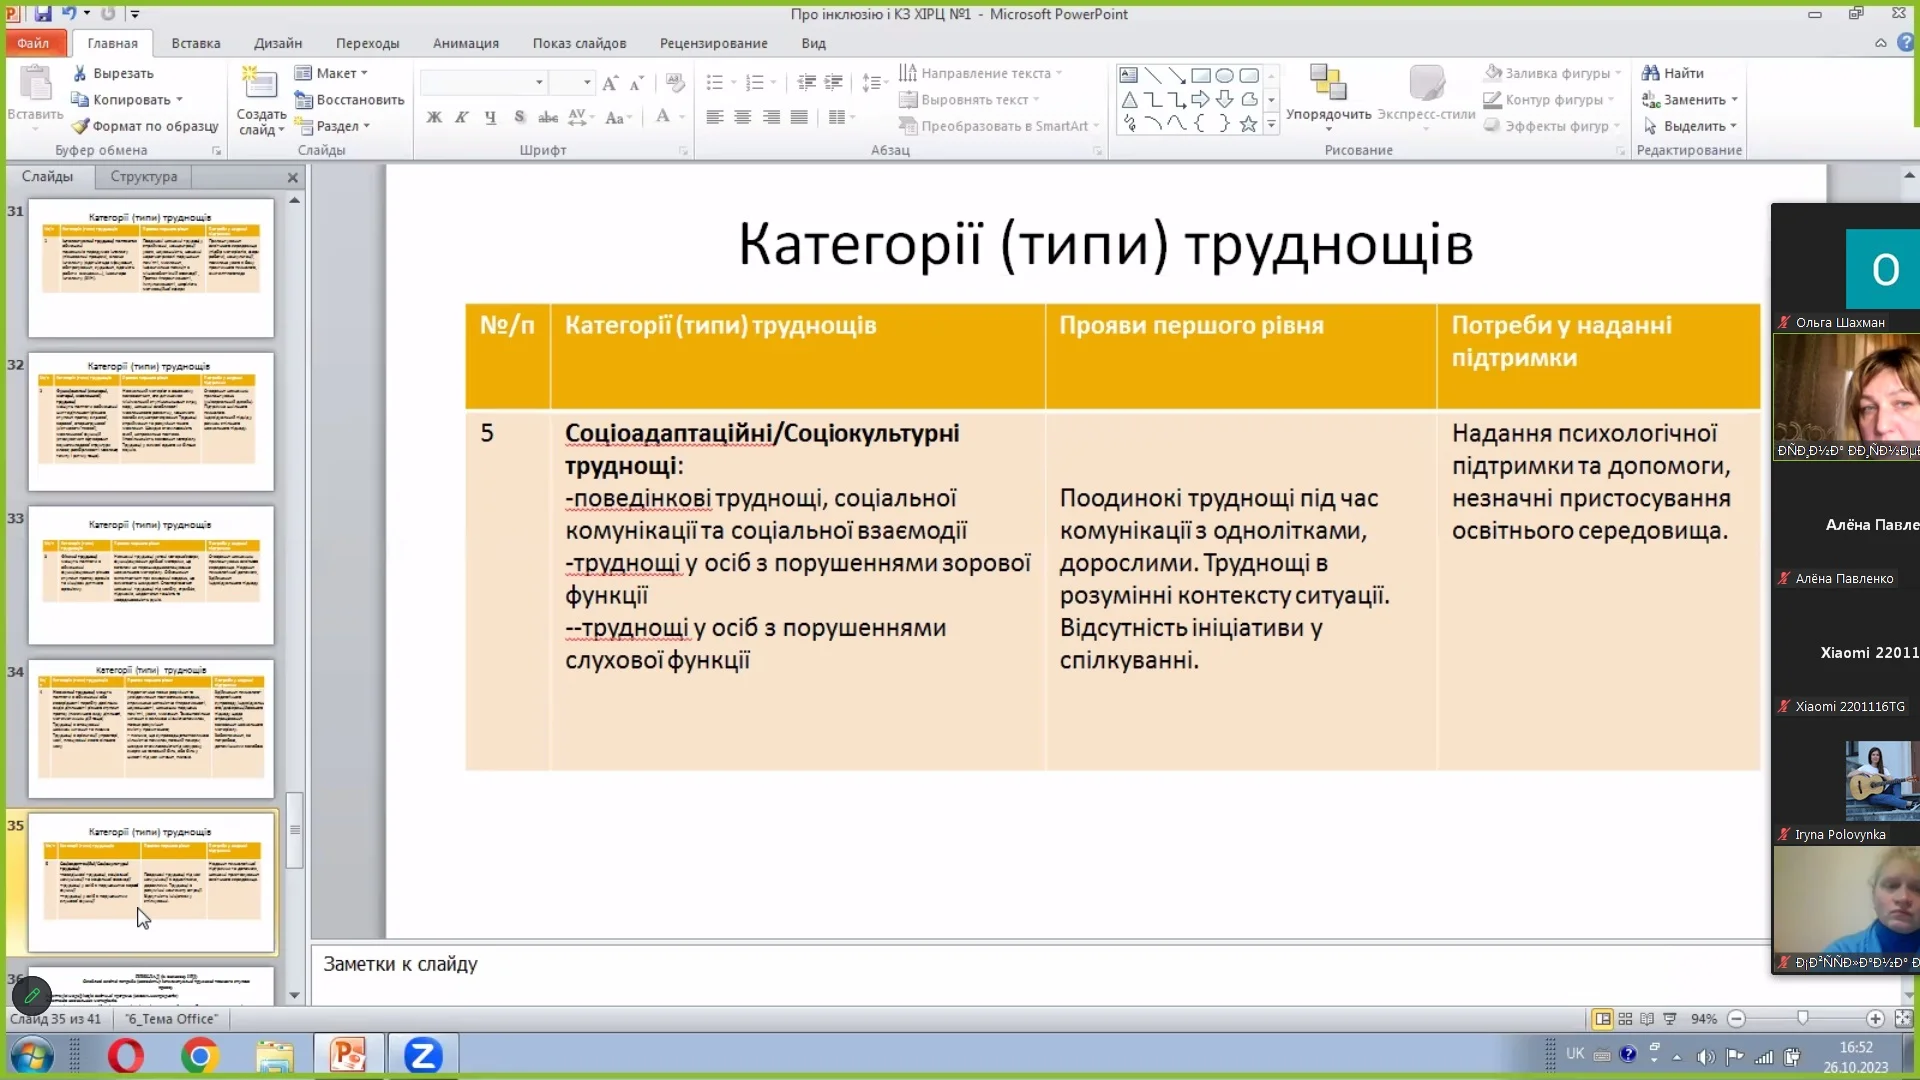Toggle italic (К) formatting
The width and height of the screenshot is (1920, 1080).
coord(461,117)
